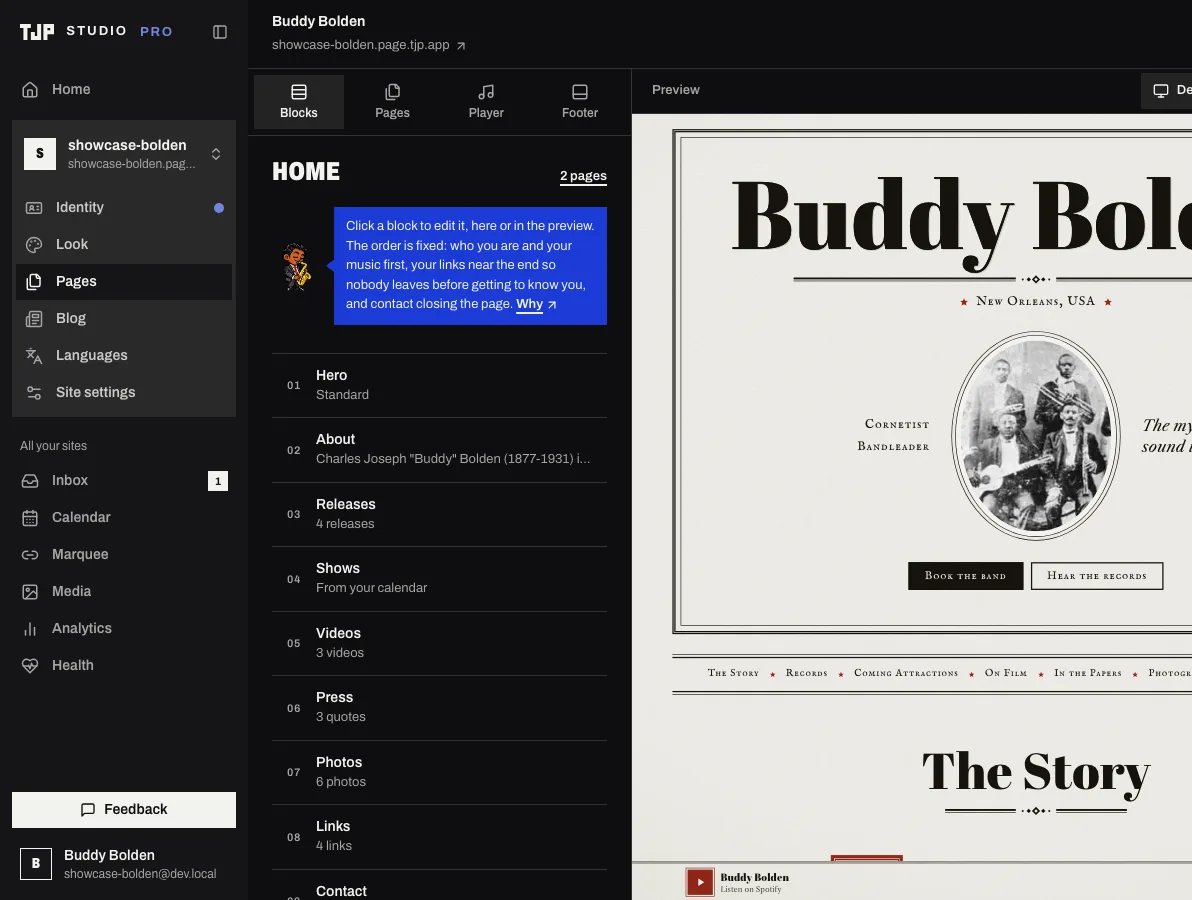
Task: Click the All your sites heading
Action: [53, 446]
